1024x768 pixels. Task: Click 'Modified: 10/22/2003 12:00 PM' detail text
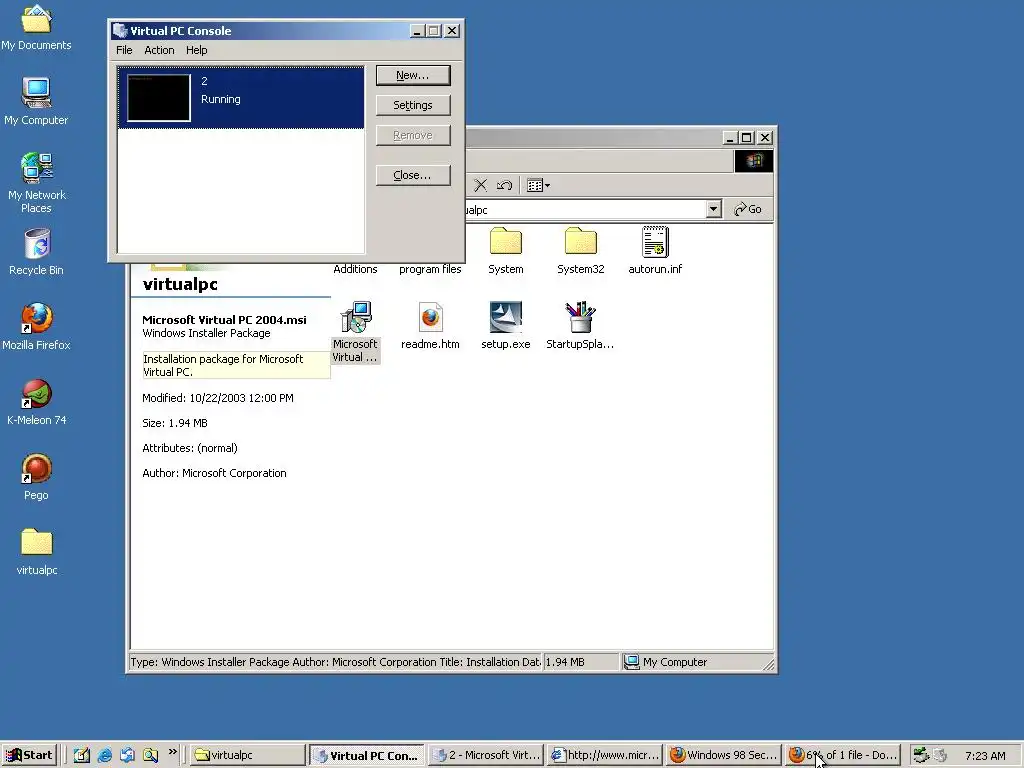[x=218, y=398]
